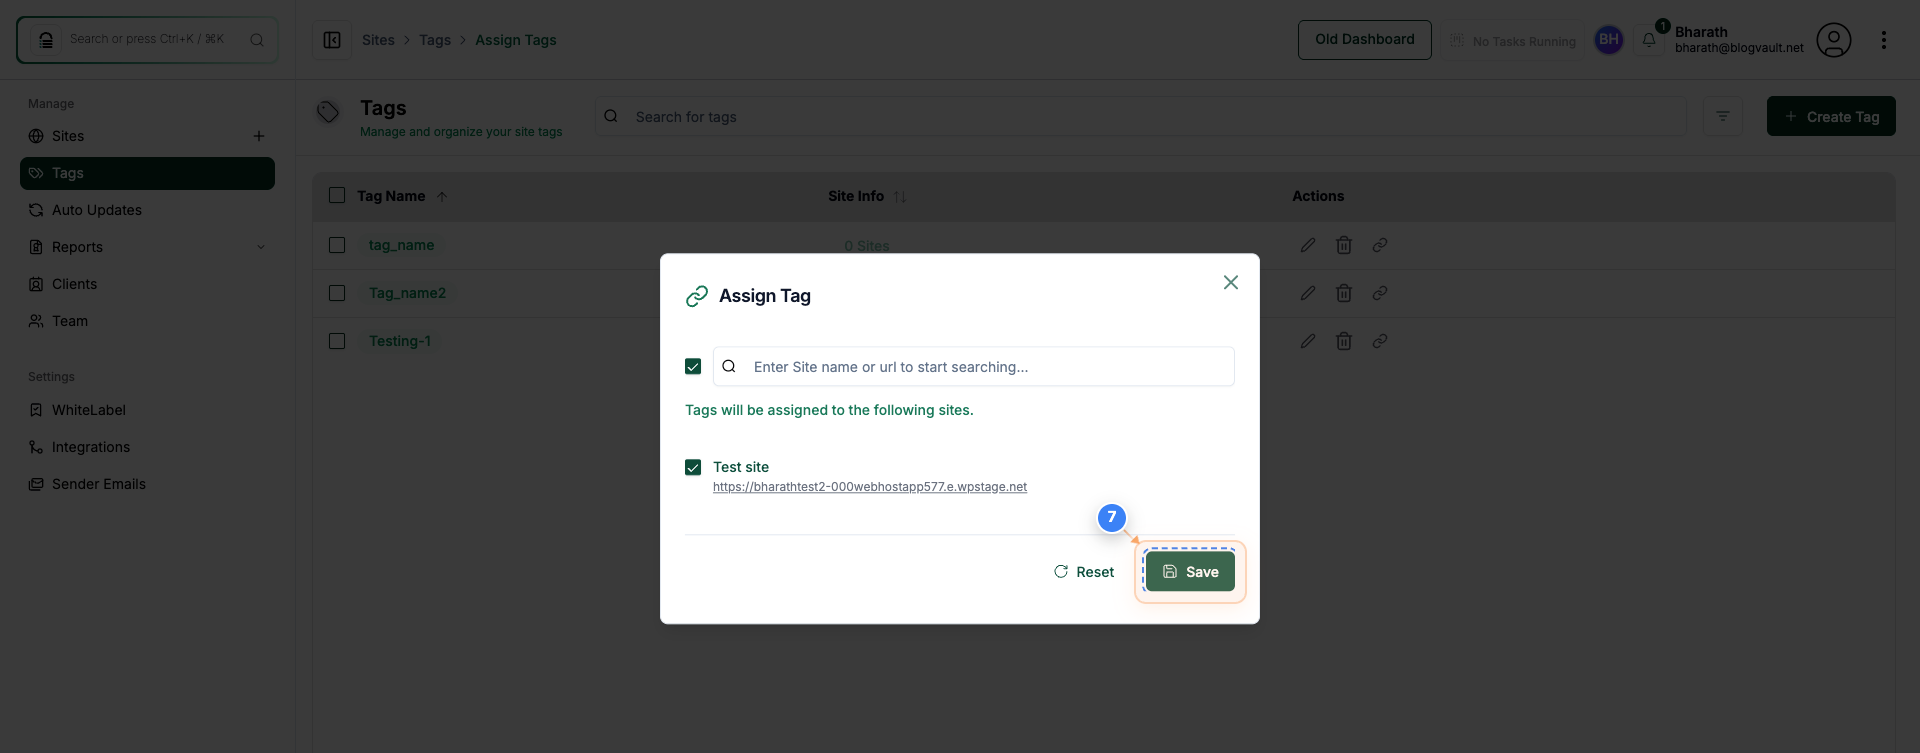The height and width of the screenshot is (753, 1920).
Task: Delete Tag_name2 with the trash icon
Action: (x=1344, y=293)
